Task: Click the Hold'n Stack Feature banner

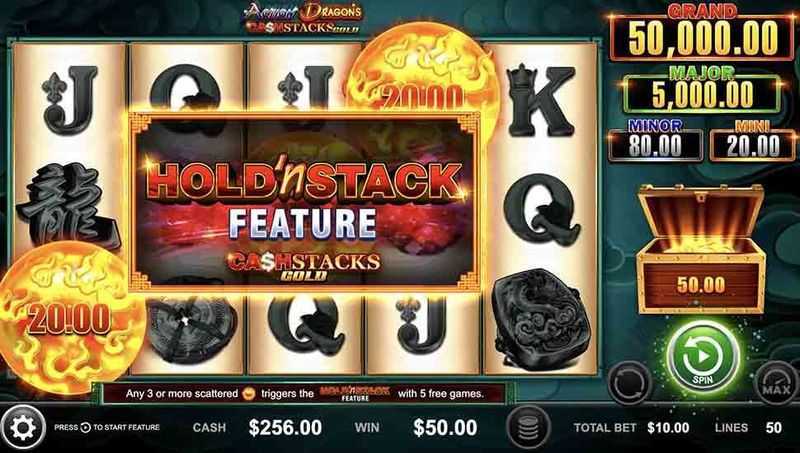Action: coord(304,202)
